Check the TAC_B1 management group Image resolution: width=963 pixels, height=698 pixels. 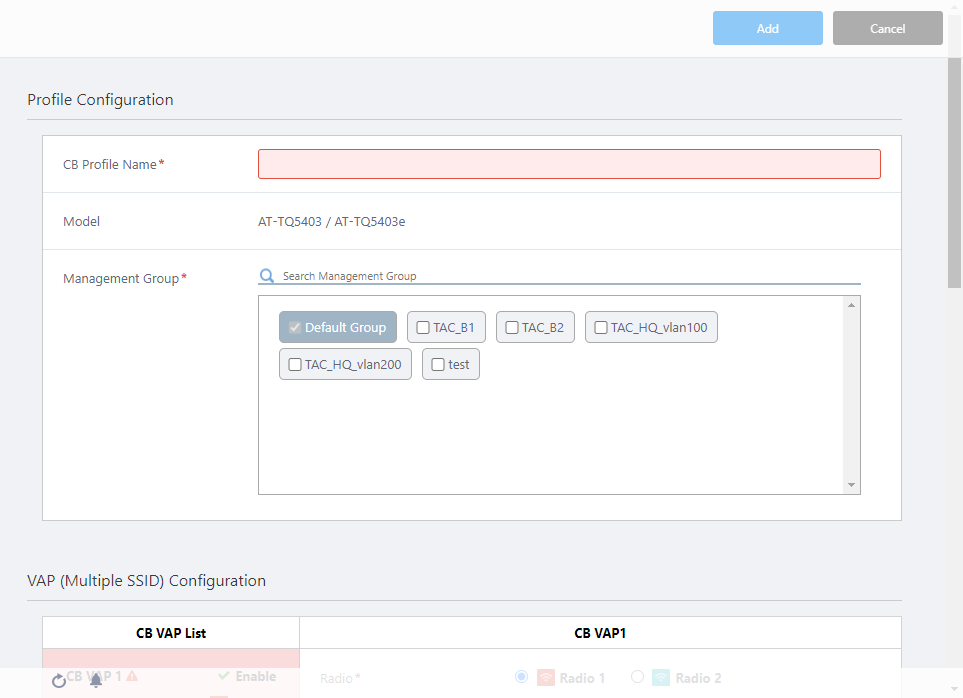coord(423,327)
